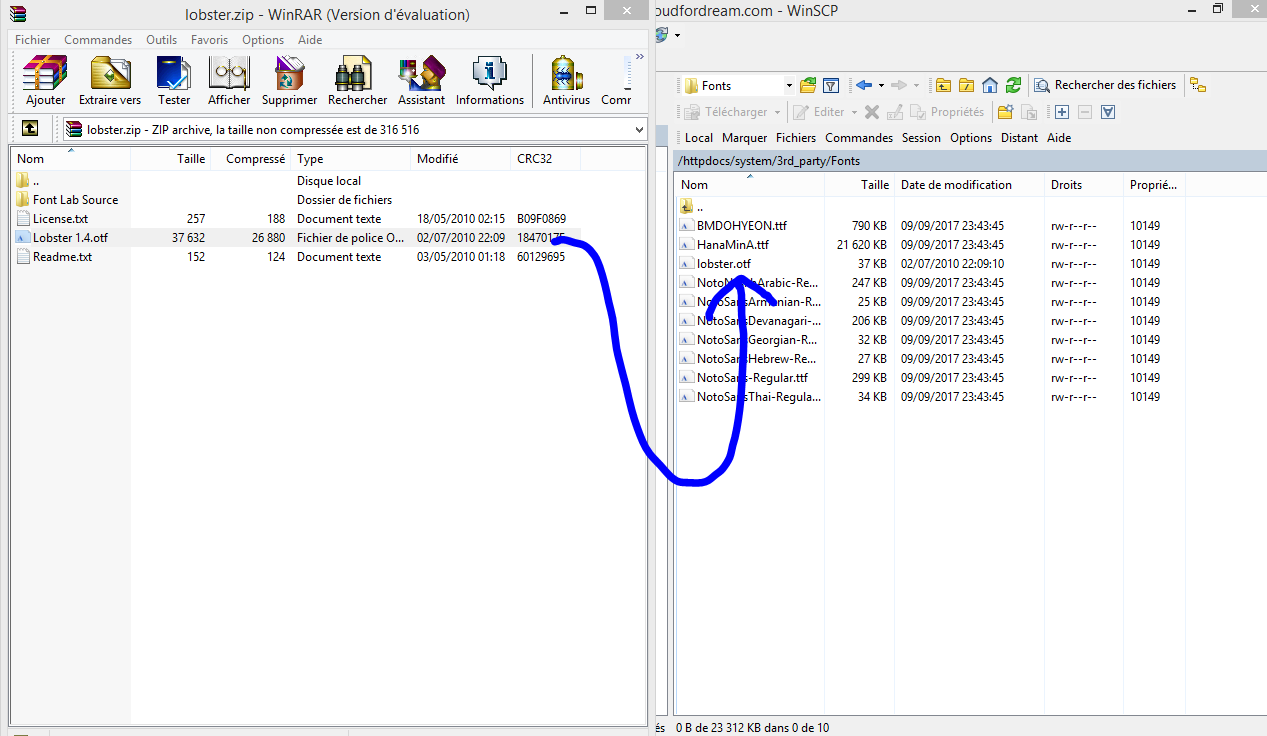Click the minus unselect-files icon in WinSCP
The width and height of the screenshot is (1267, 736).
pos(1085,112)
